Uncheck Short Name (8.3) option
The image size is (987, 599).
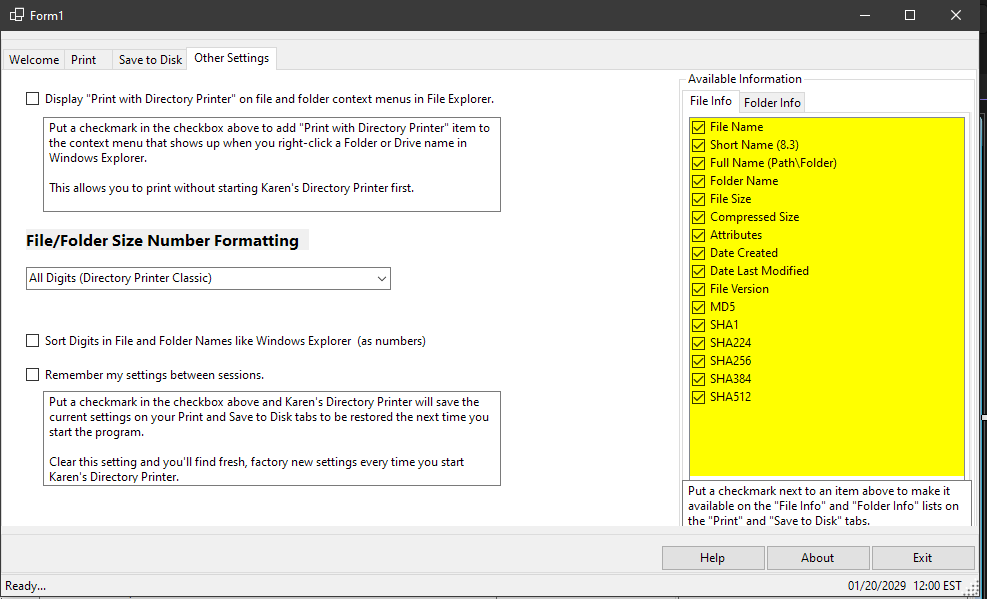click(698, 145)
